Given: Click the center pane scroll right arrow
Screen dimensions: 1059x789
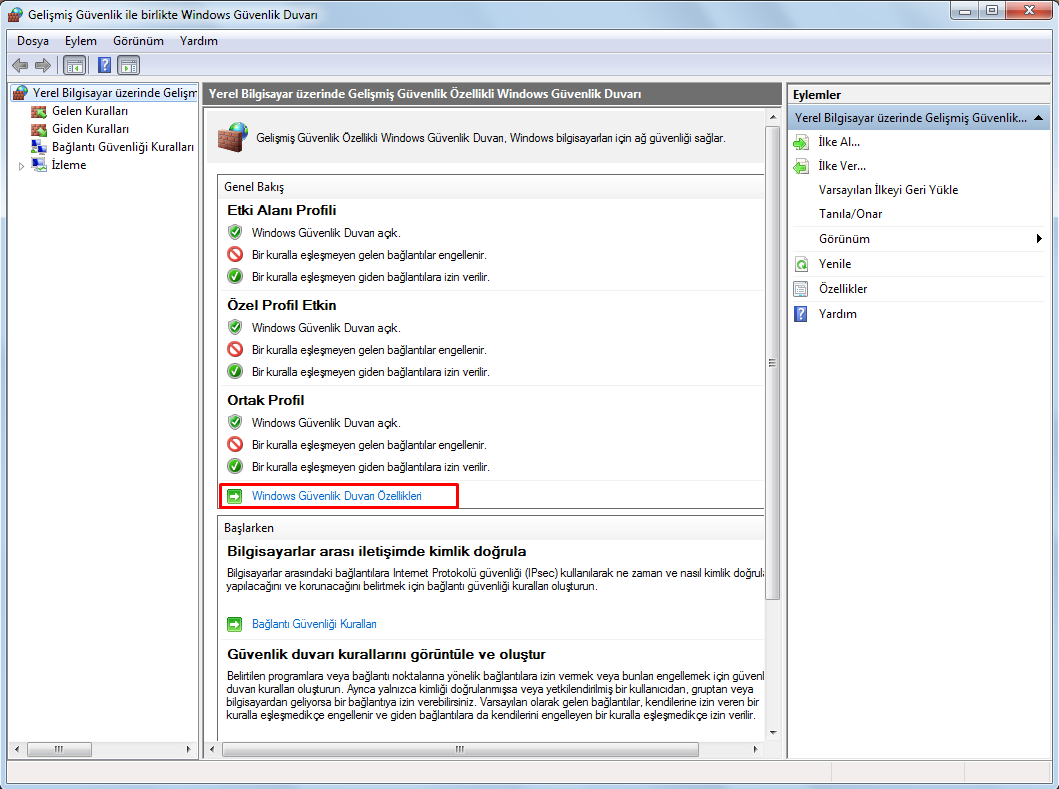Looking at the screenshot, I should [x=755, y=749].
